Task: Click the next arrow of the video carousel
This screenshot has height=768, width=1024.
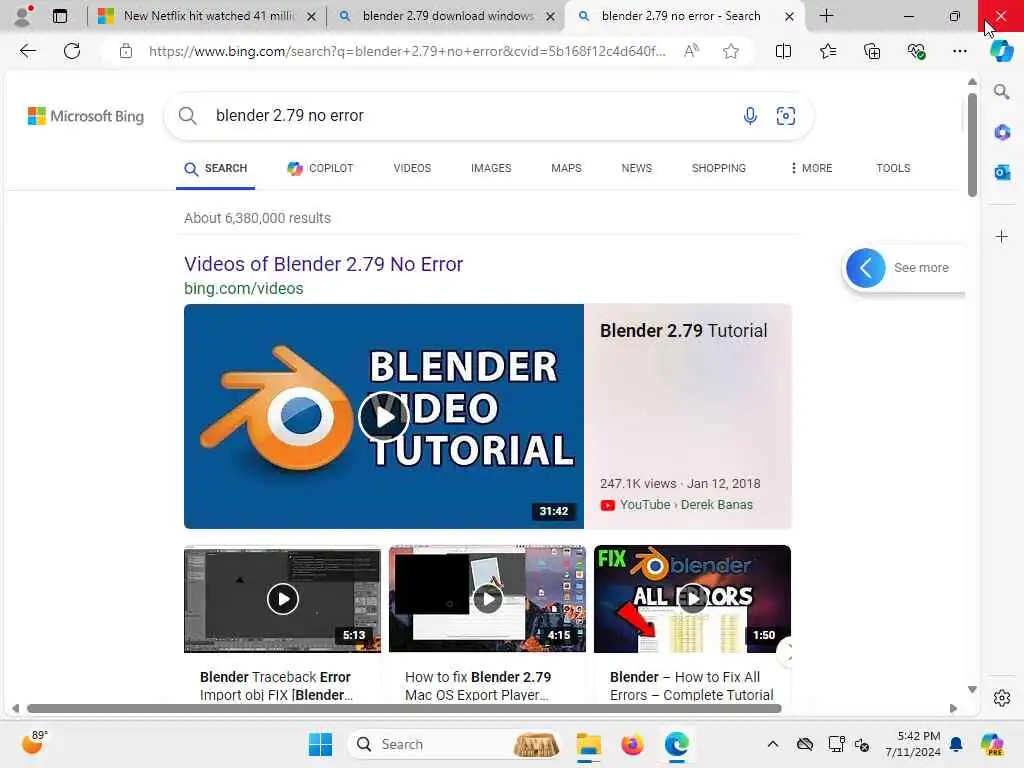Action: point(787,652)
